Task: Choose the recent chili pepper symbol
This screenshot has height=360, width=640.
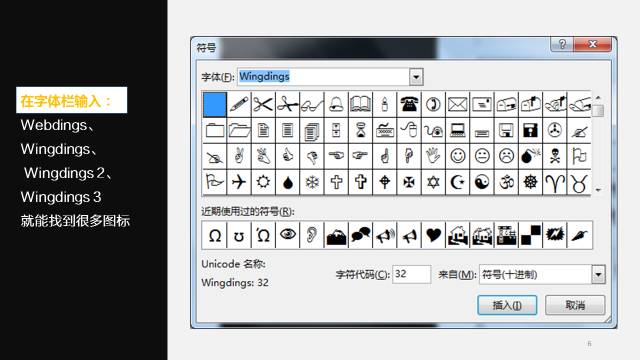Action: click(579, 235)
